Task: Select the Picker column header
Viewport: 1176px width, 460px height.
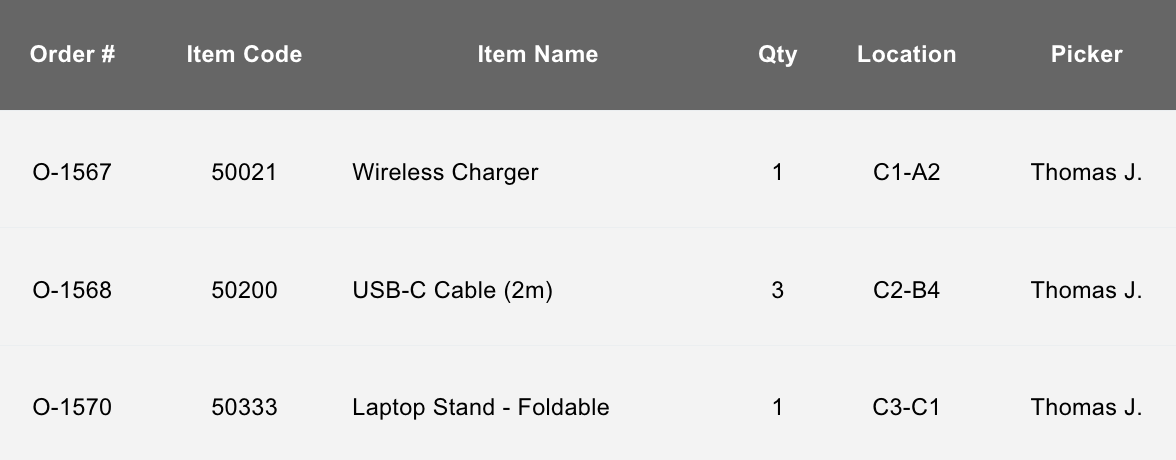Action: coord(1086,54)
